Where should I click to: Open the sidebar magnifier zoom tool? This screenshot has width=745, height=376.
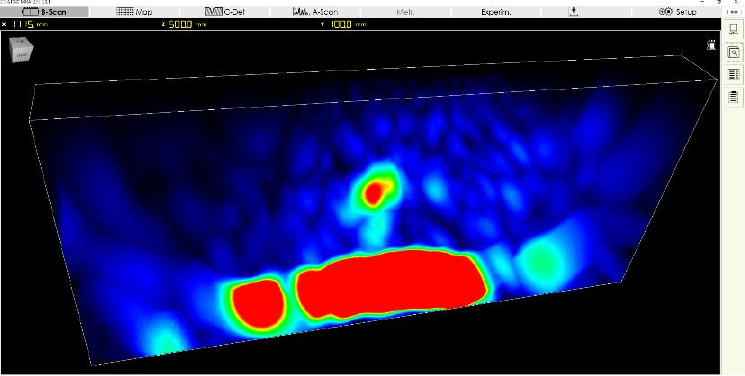click(x=734, y=52)
